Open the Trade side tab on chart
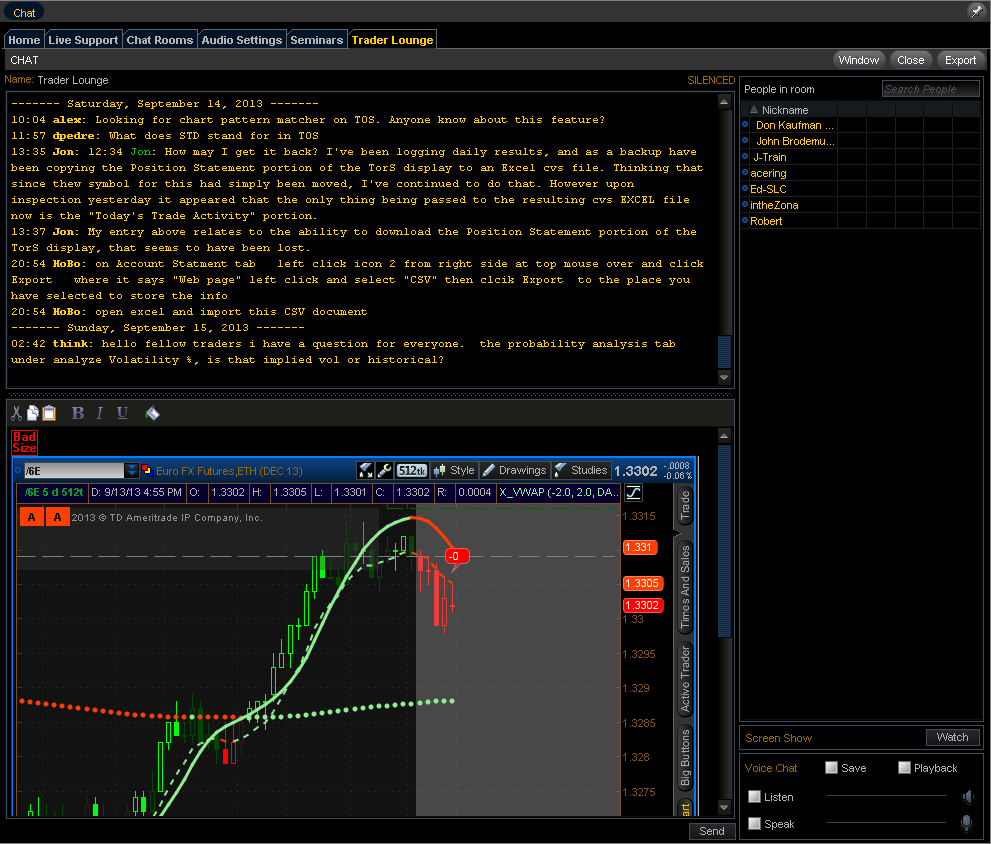 point(685,506)
